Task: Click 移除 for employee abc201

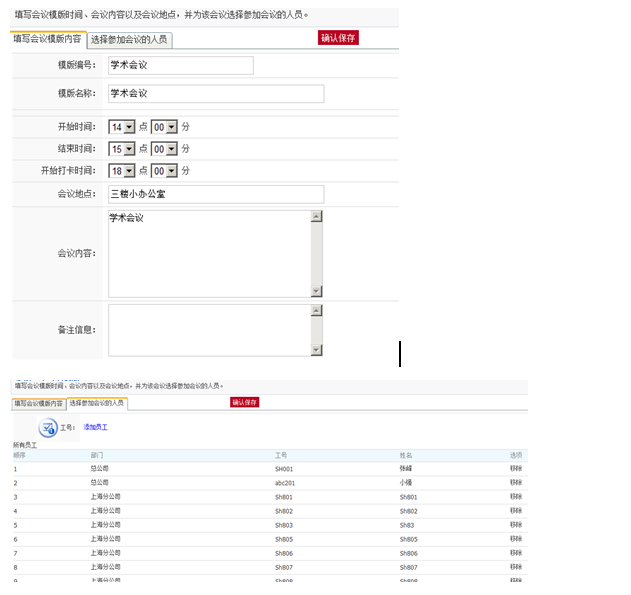Action: pos(516,483)
